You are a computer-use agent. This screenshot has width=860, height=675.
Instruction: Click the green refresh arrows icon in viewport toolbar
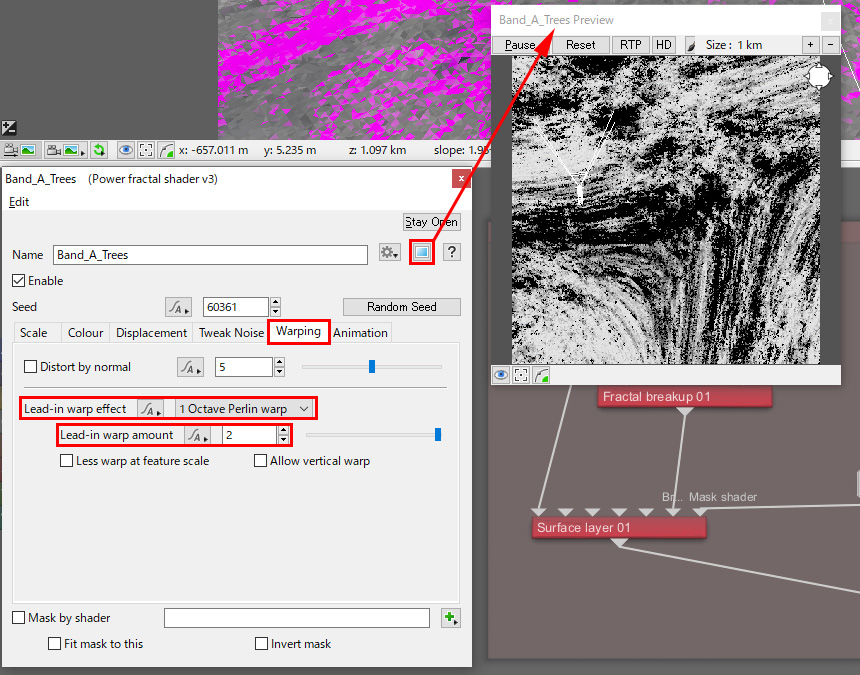pos(99,150)
